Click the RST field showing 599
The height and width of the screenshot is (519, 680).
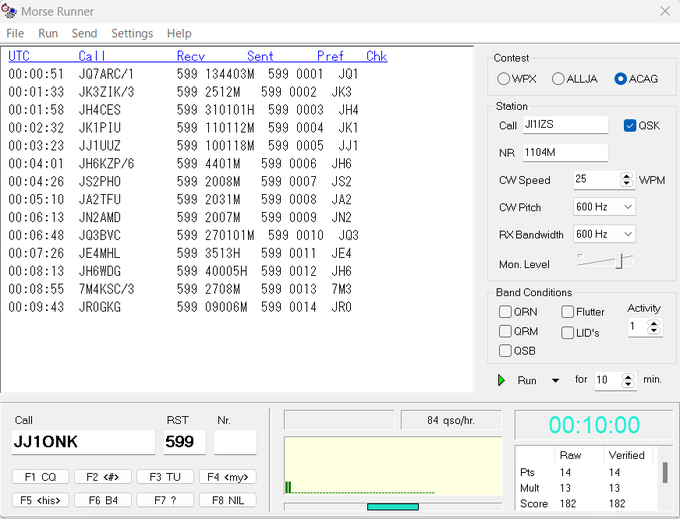[x=185, y=442]
